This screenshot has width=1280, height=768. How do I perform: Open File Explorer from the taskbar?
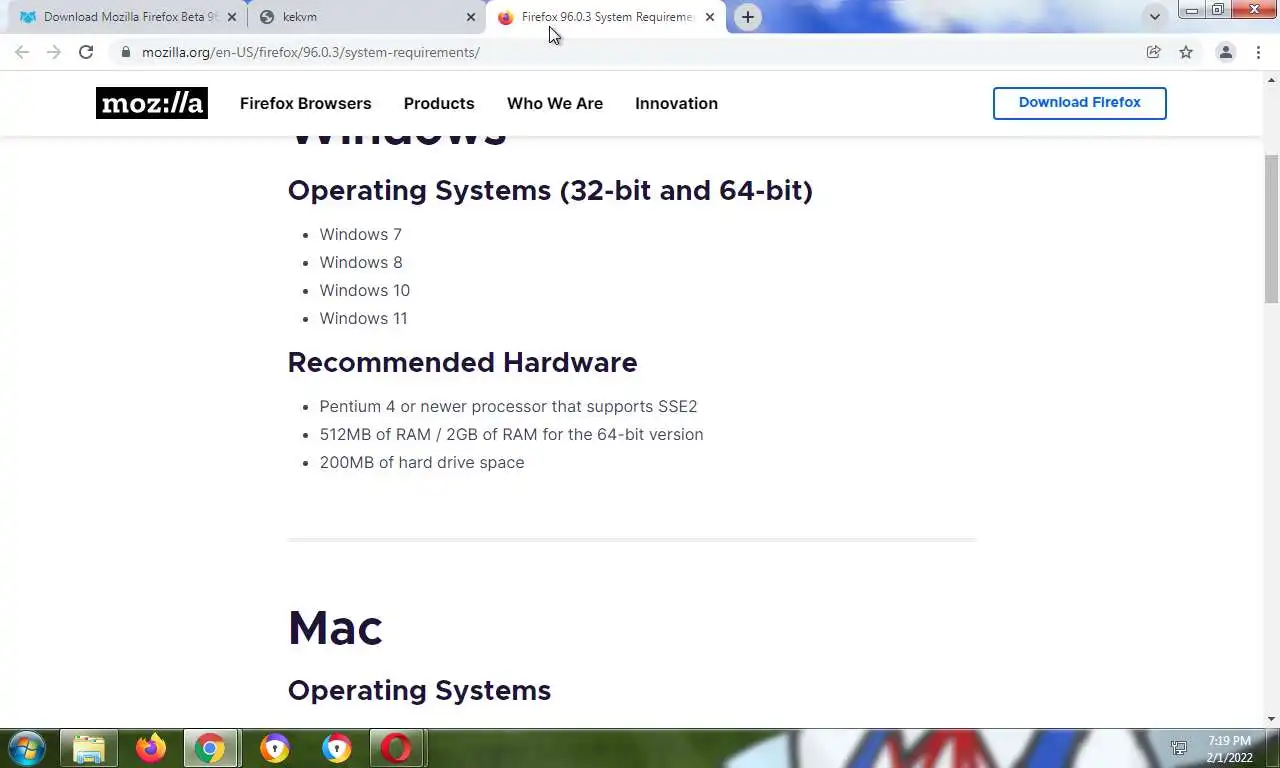pos(89,748)
